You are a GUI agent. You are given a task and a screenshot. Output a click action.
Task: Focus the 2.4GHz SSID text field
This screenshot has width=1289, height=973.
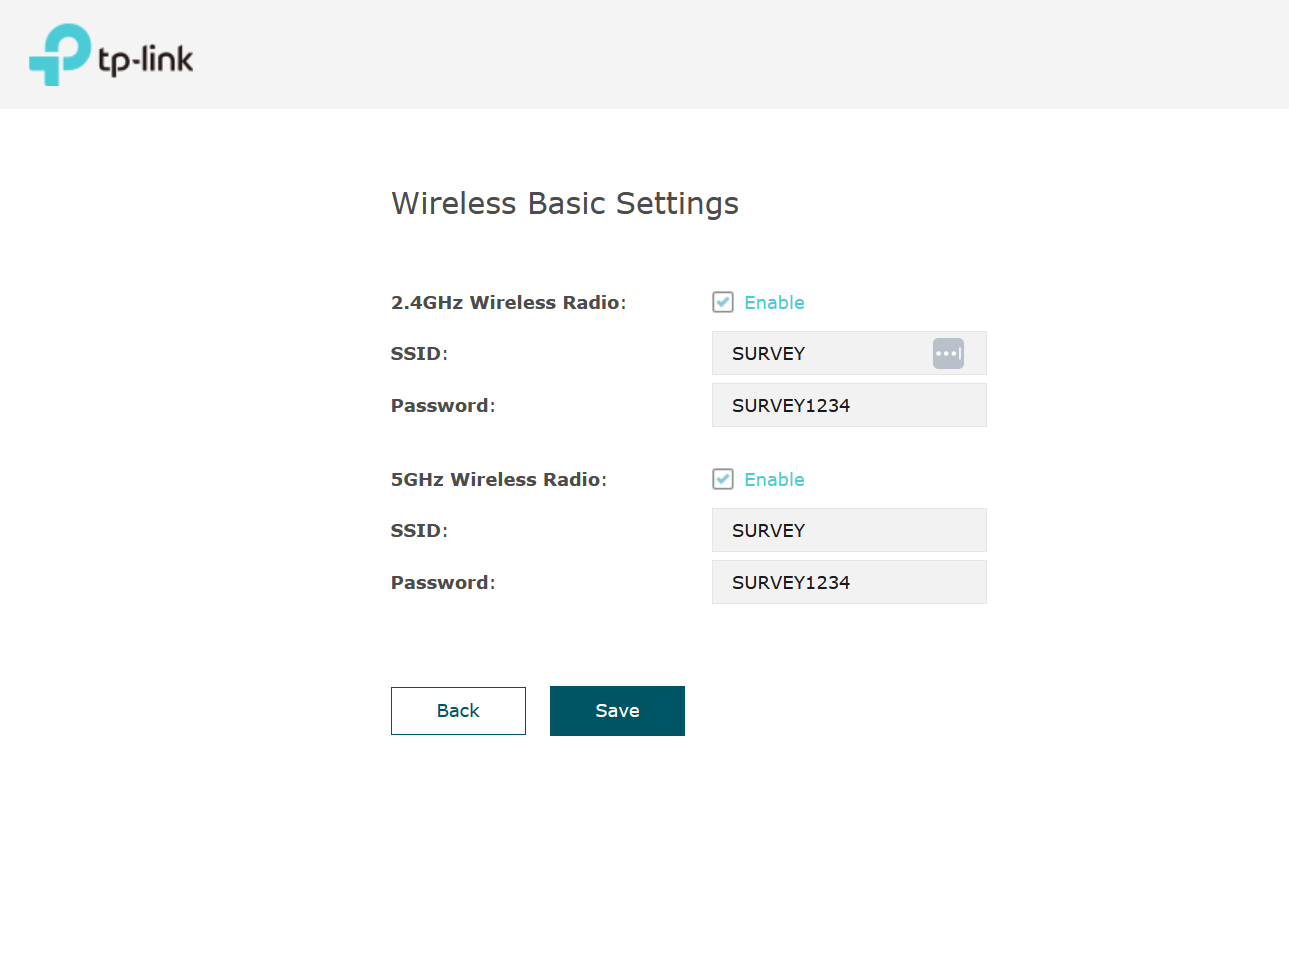click(x=820, y=353)
